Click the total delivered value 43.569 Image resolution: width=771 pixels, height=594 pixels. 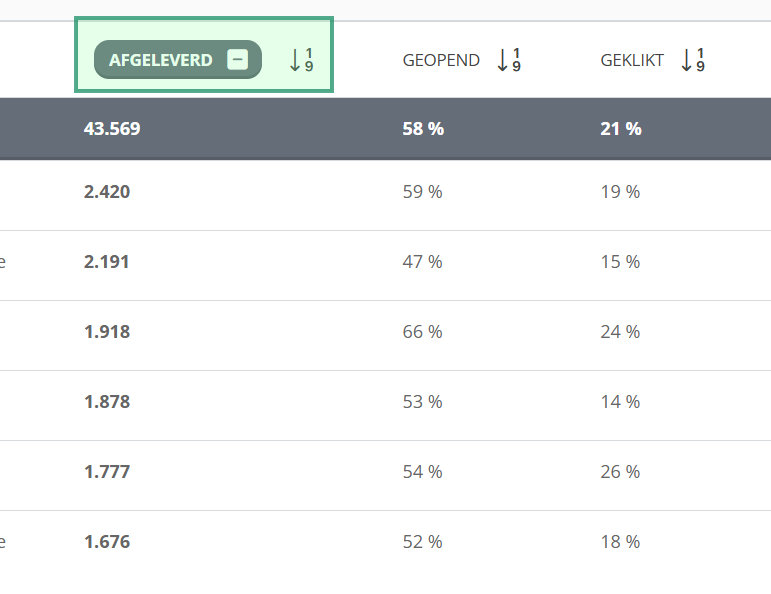[112, 129]
